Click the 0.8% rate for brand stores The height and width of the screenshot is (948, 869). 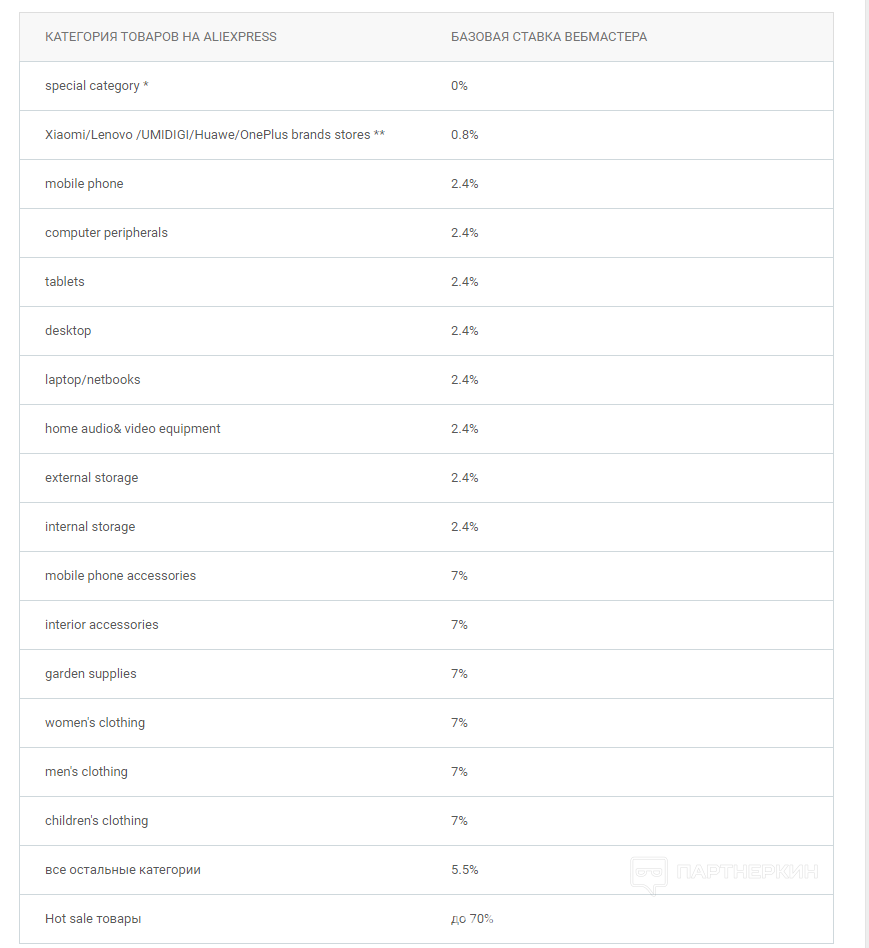pos(465,135)
